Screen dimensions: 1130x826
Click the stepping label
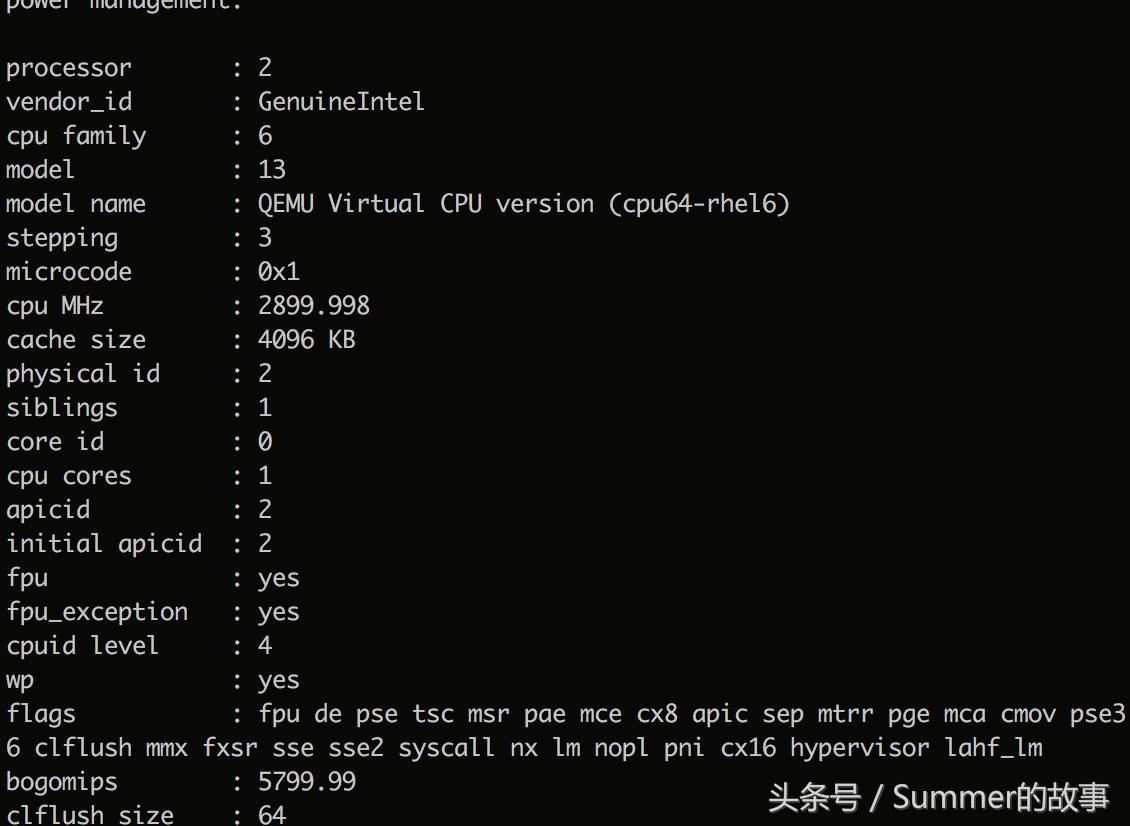(x=62, y=238)
